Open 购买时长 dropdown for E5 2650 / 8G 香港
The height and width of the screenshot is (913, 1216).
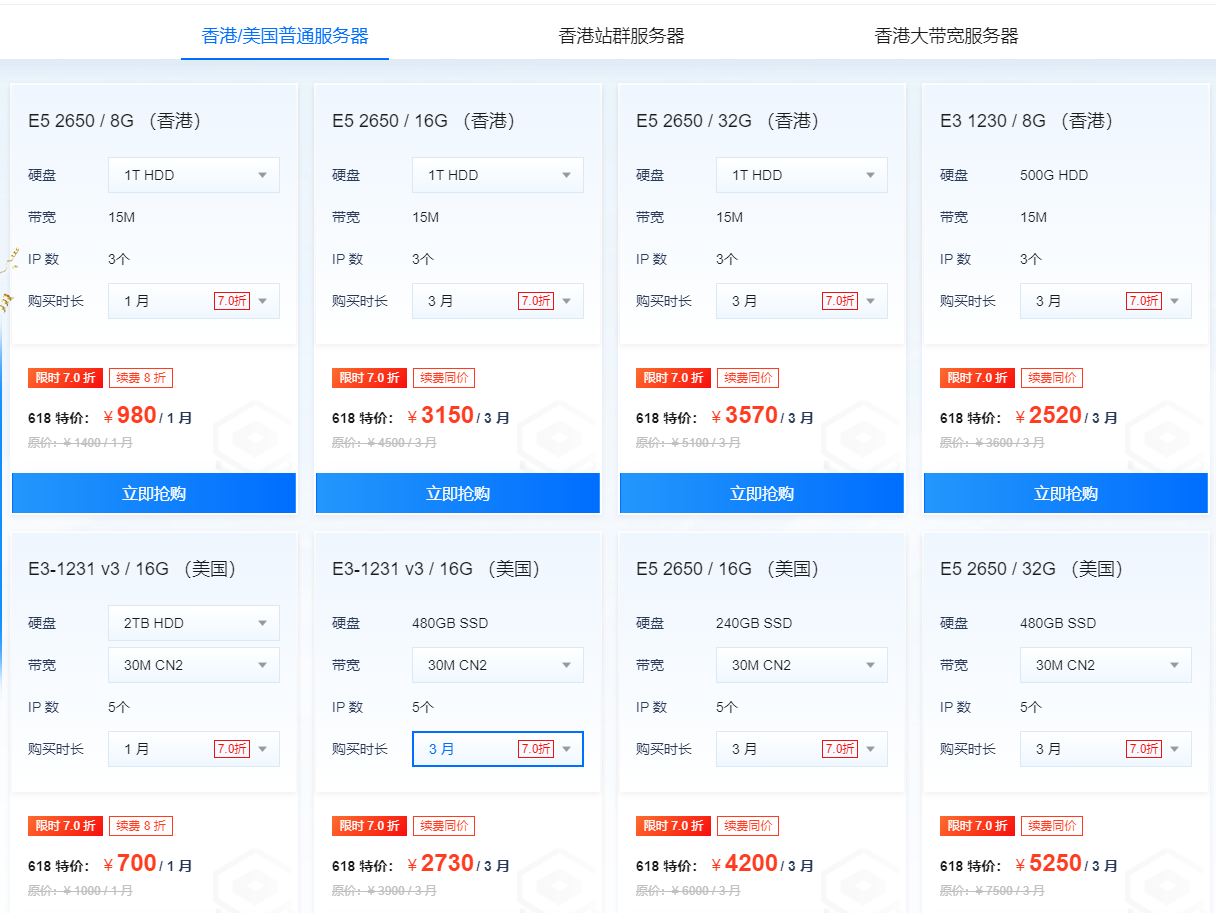coord(194,301)
